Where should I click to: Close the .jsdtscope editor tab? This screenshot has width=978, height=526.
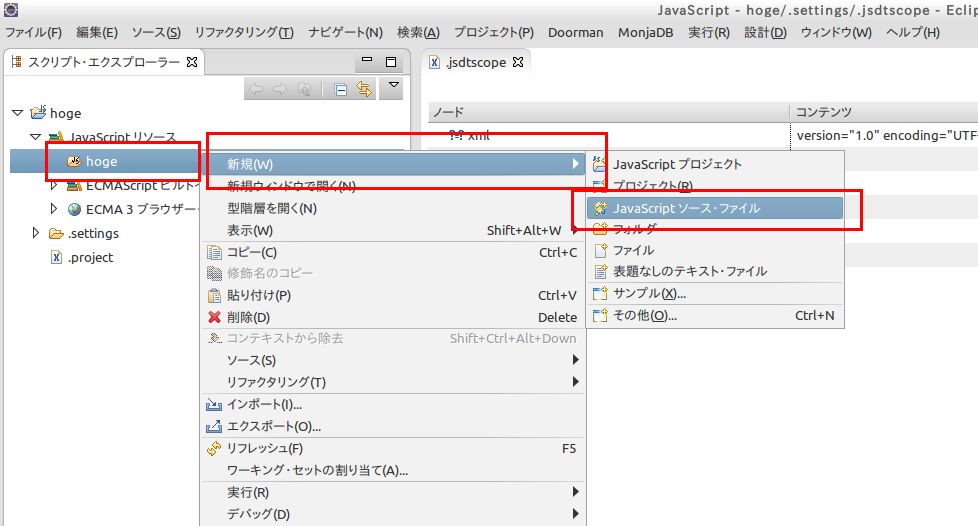518,62
